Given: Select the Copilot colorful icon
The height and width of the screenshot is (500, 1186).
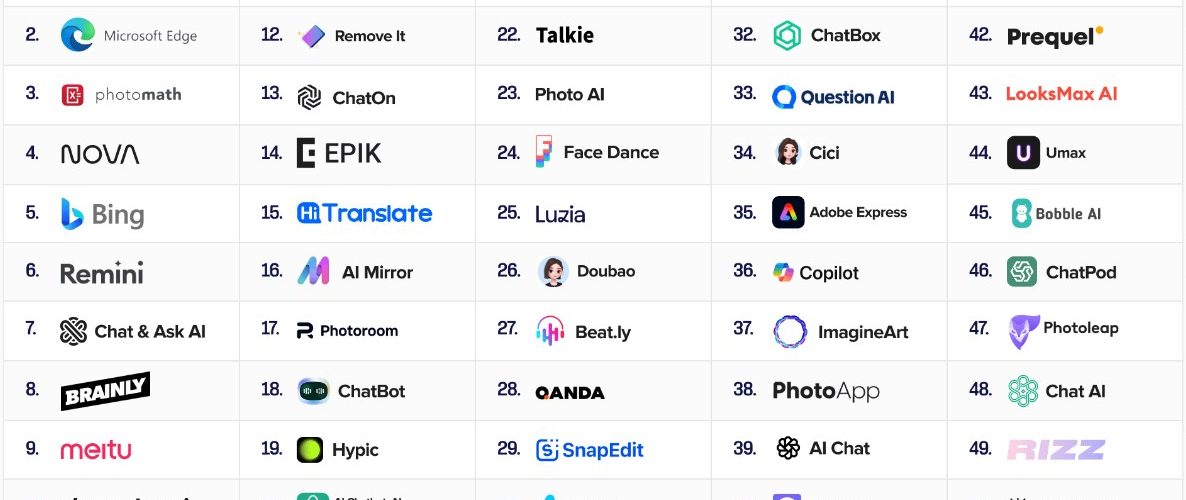Looking at the screenshot, I should pyautogui.click(x=783, y=272).
